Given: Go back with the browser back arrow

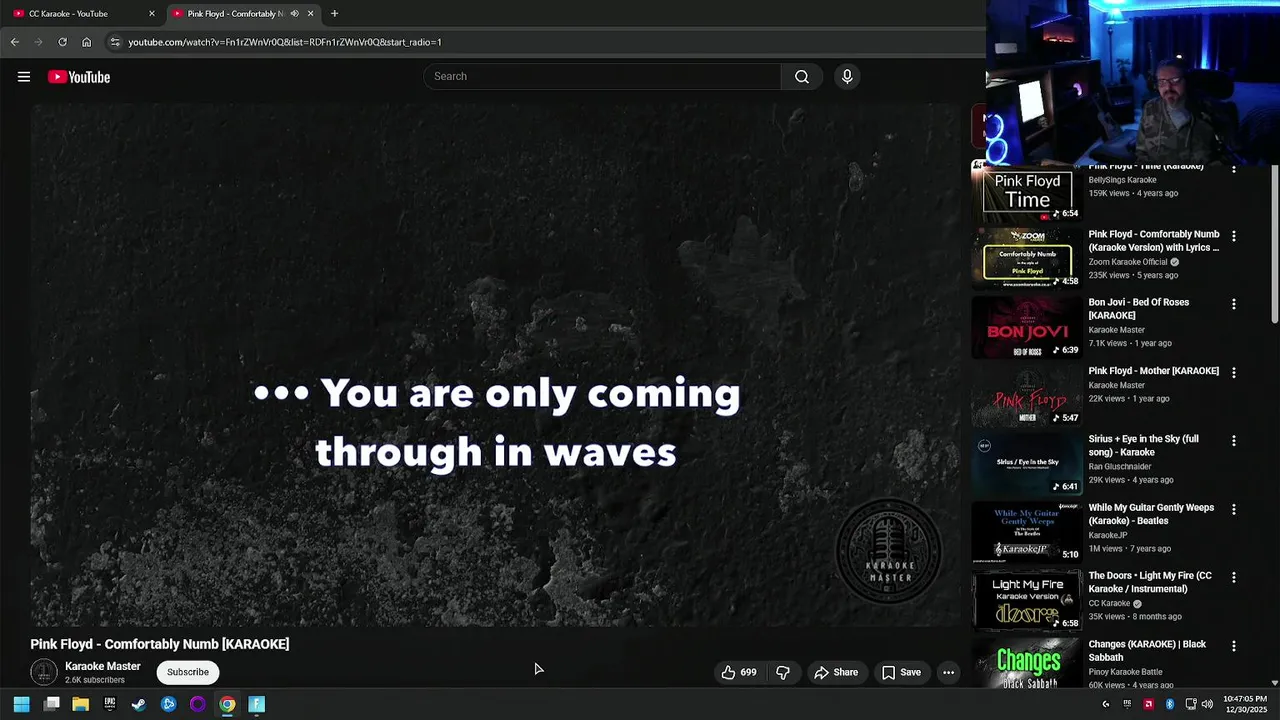Looking at the screenshot, I should coord(15,42).
